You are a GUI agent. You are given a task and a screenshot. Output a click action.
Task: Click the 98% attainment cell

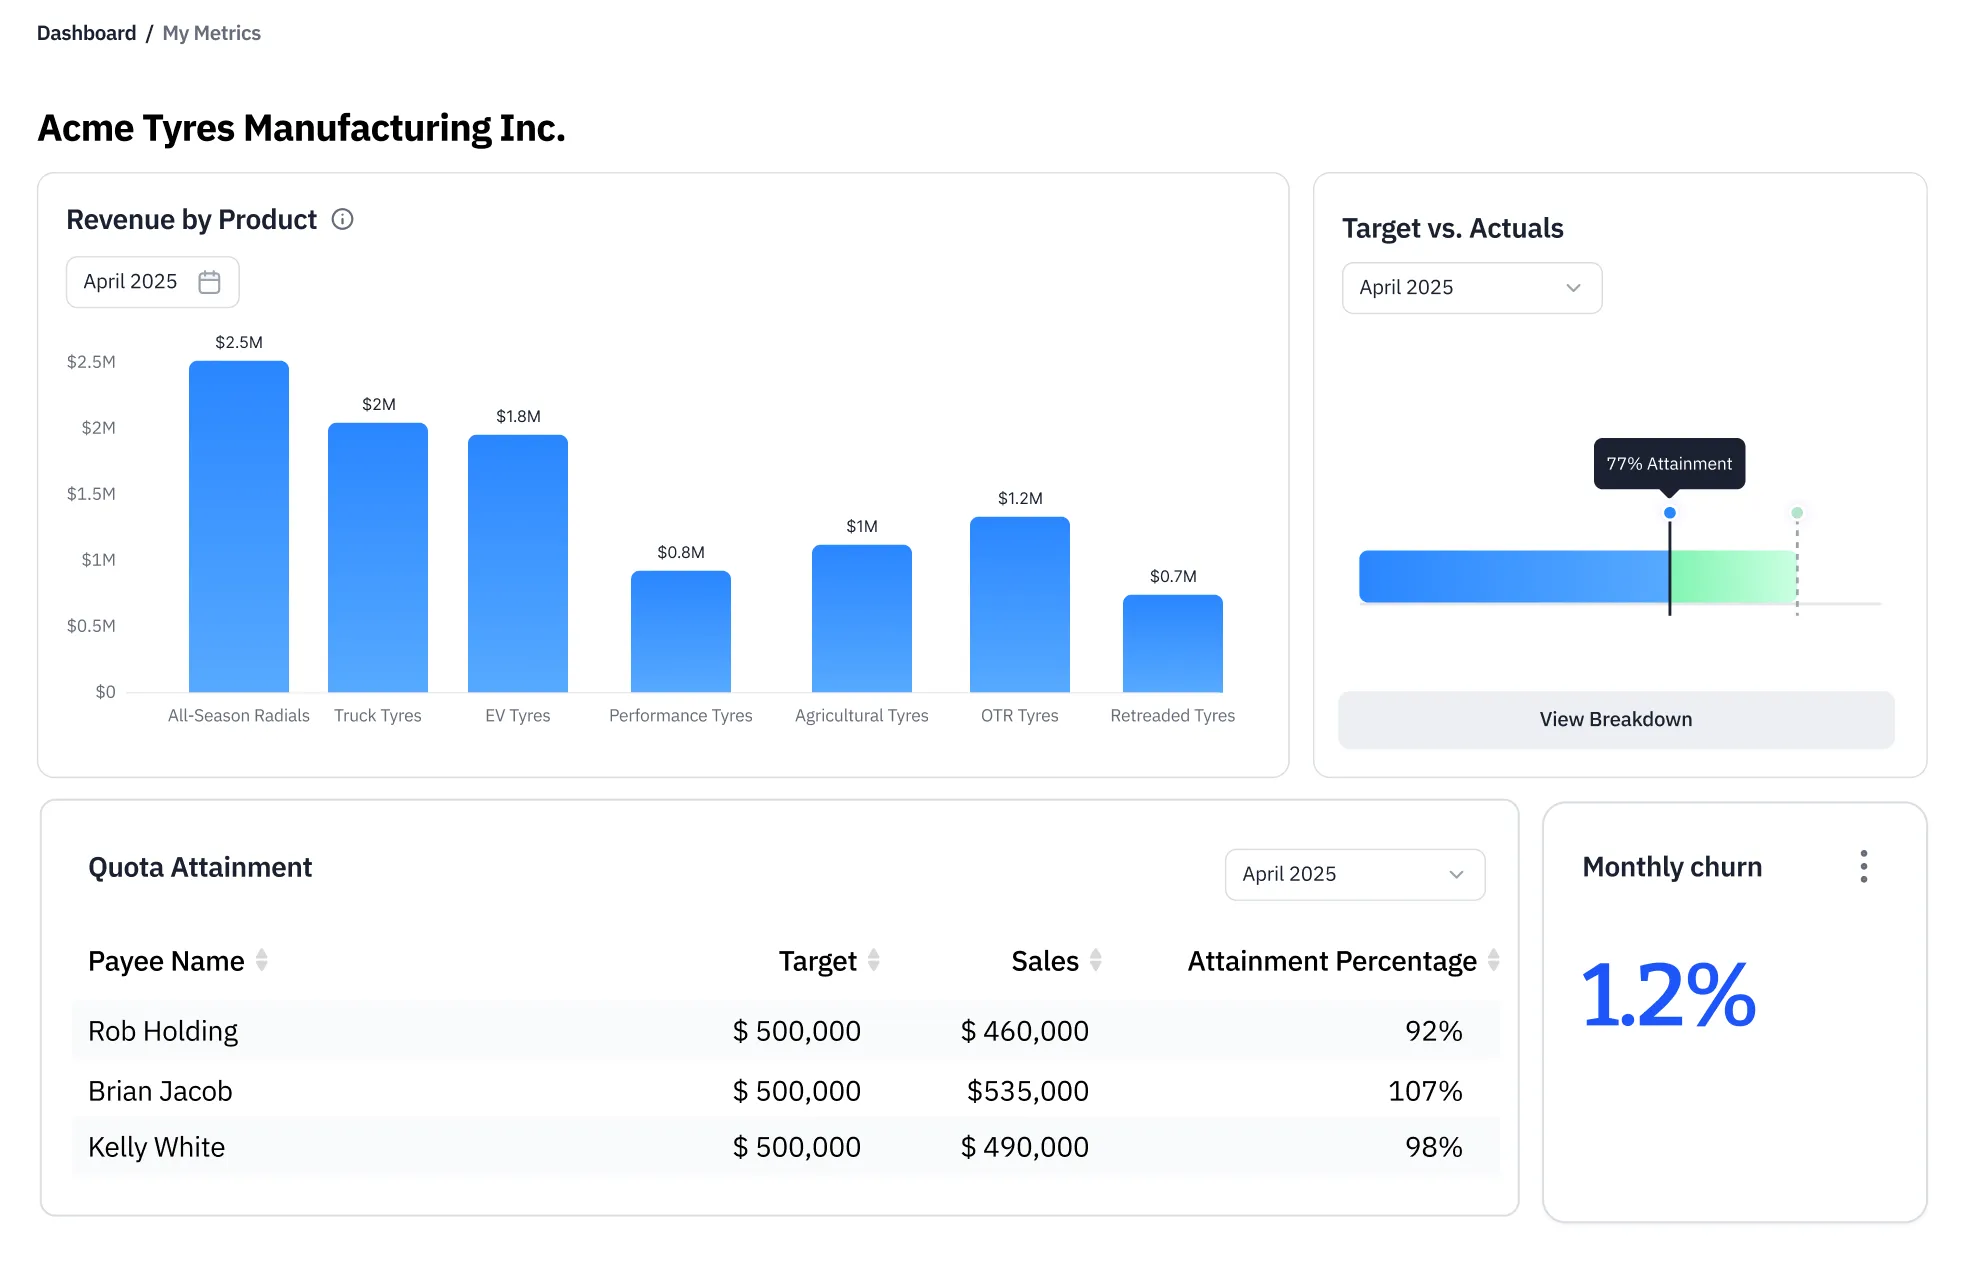coord(1433,1147)
